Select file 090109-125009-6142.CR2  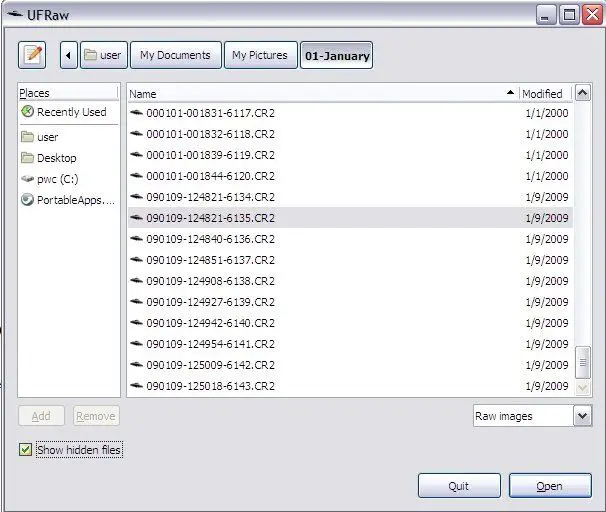pyautogui.click(x=350, y=365)
